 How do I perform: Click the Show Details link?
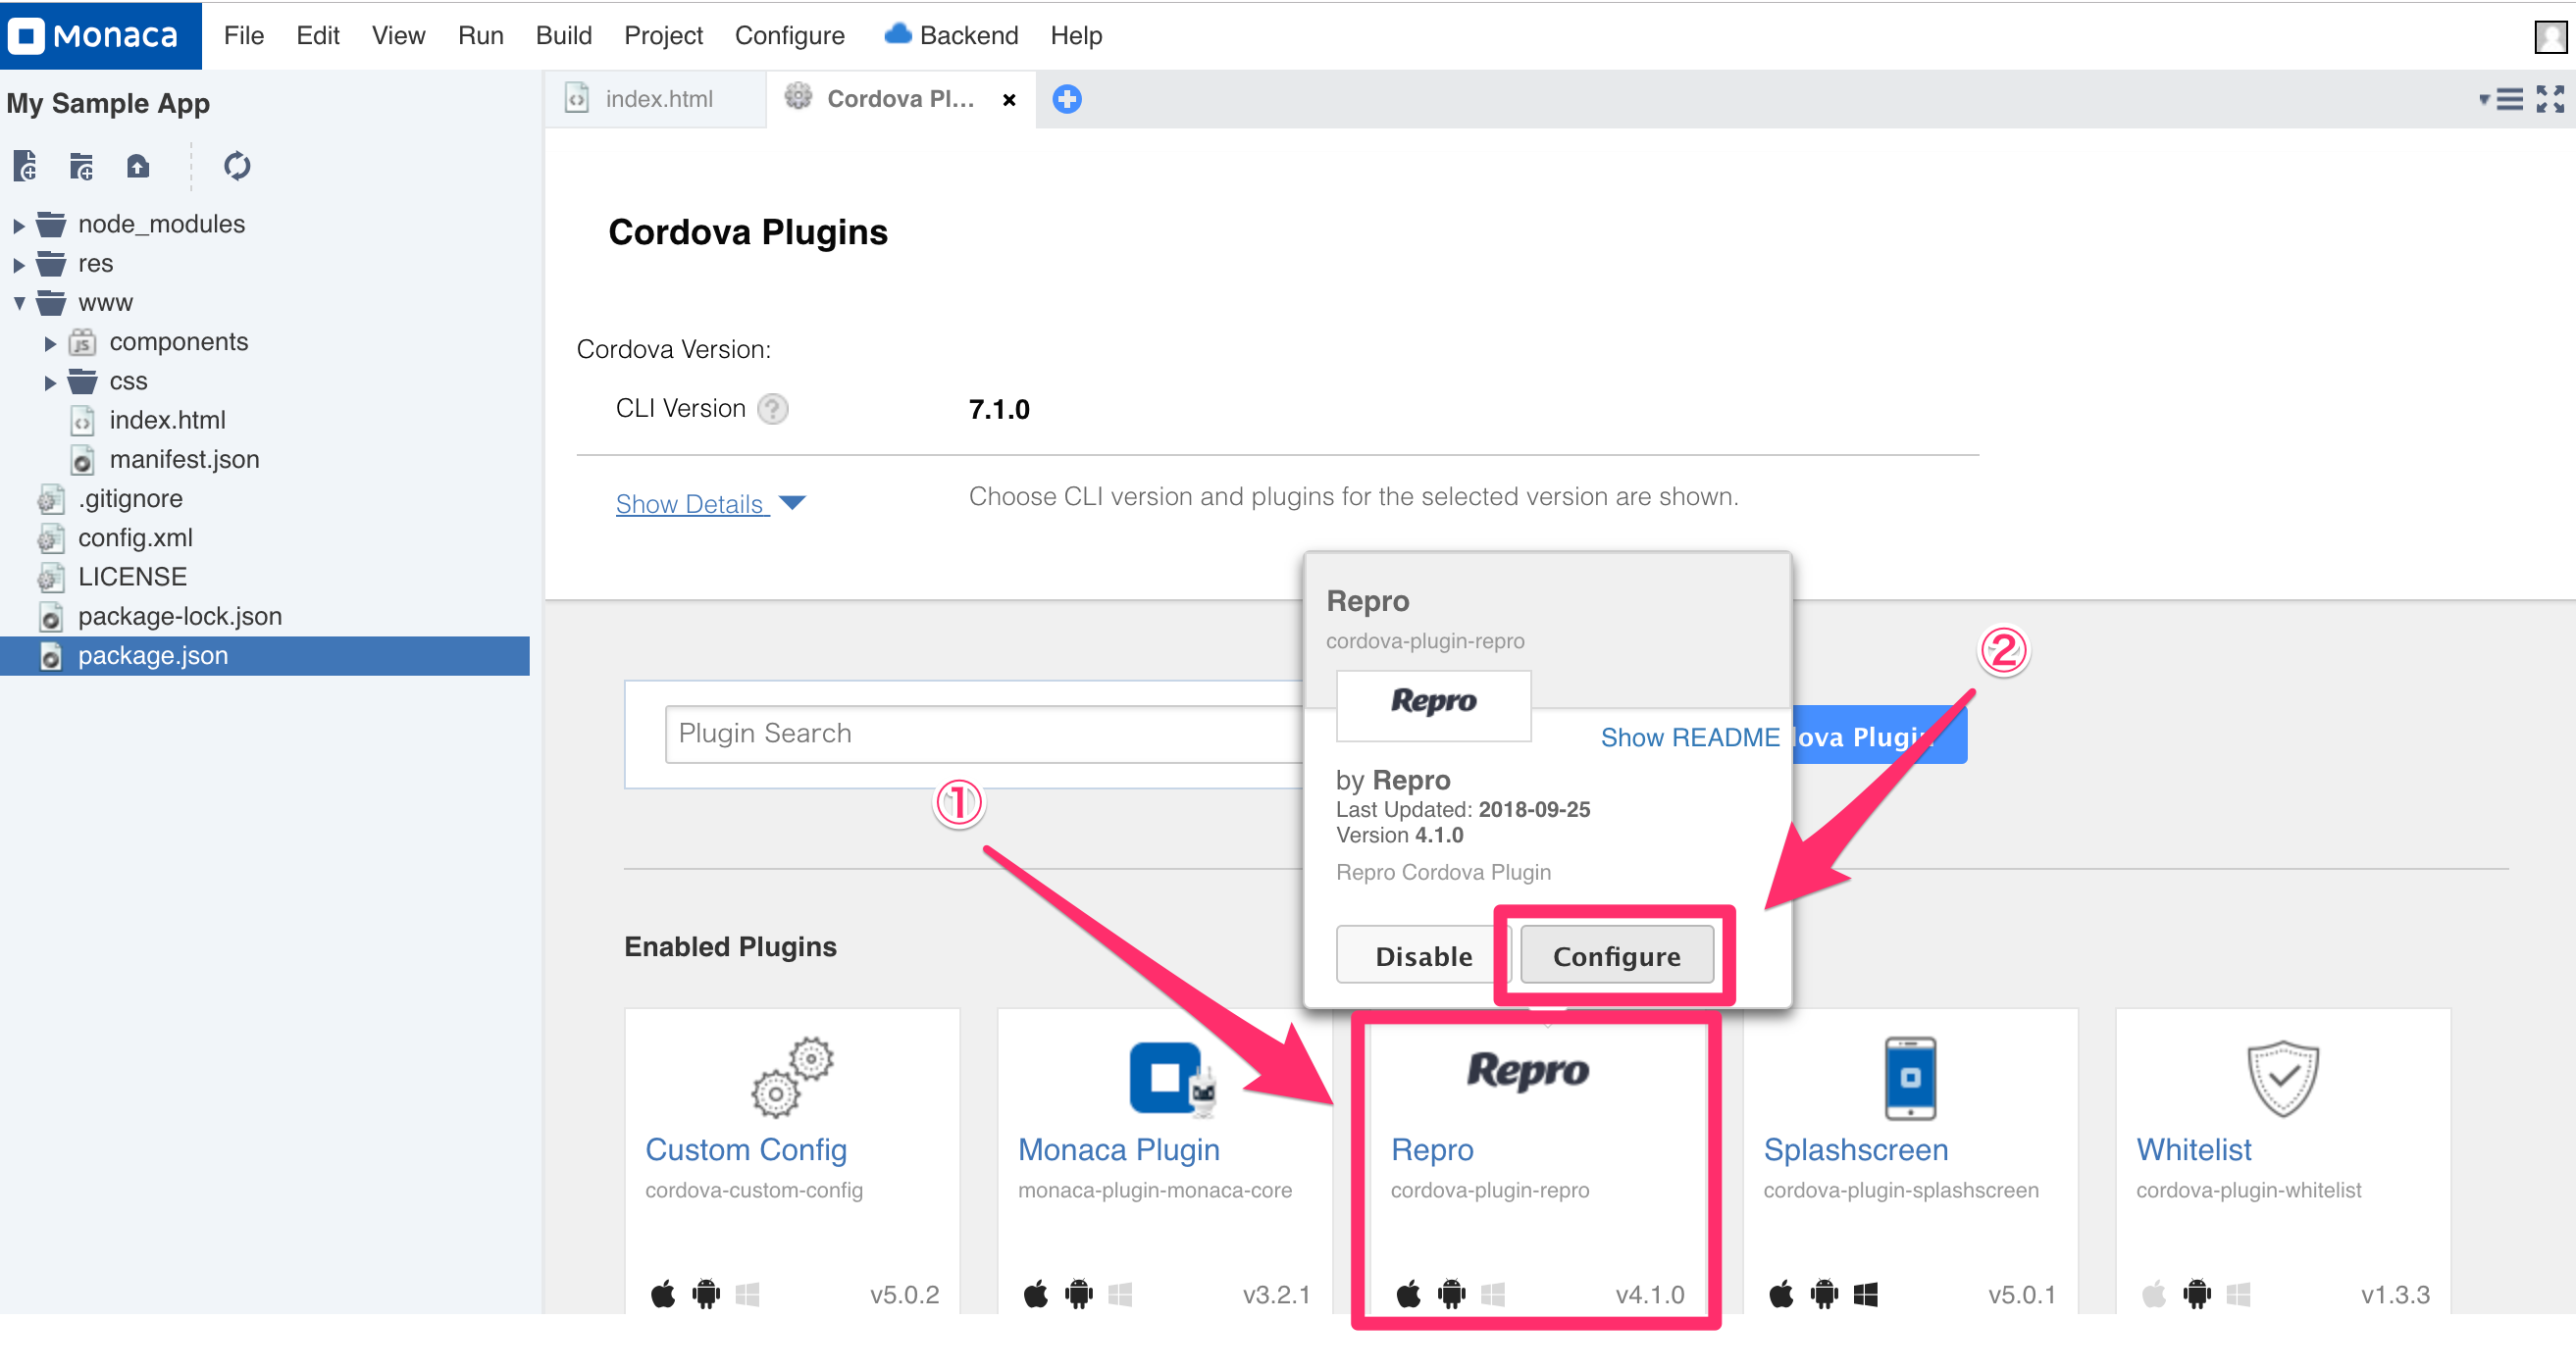[690, 504]
